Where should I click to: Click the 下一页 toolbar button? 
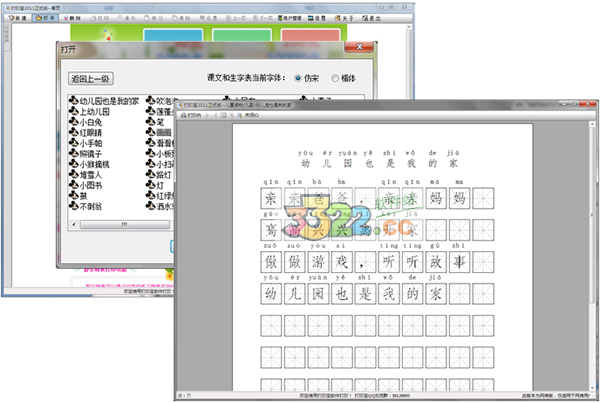[262, 18]
